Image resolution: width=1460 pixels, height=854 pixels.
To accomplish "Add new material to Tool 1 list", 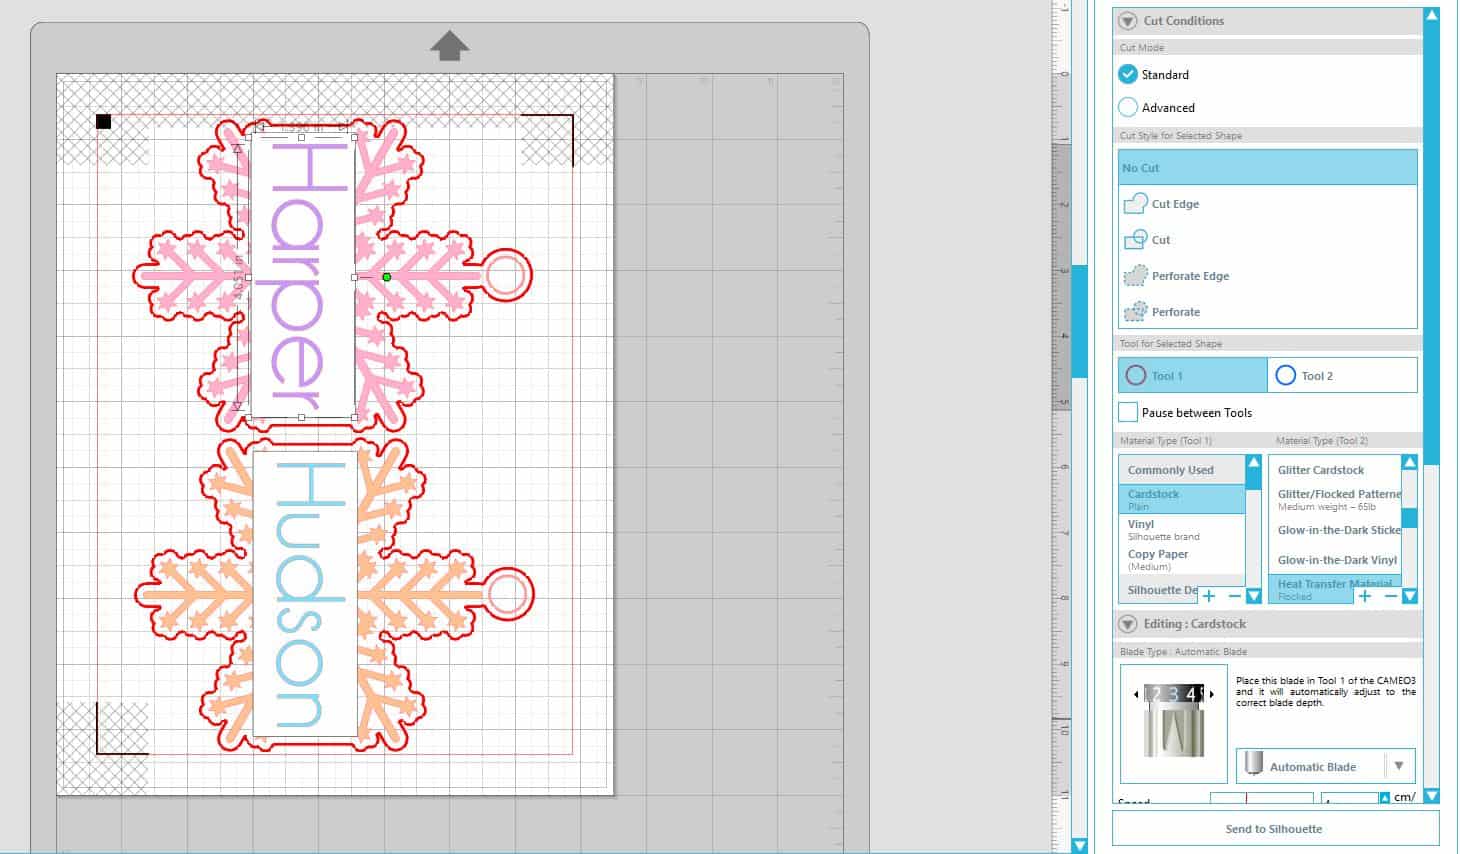I will (1209, 595).
